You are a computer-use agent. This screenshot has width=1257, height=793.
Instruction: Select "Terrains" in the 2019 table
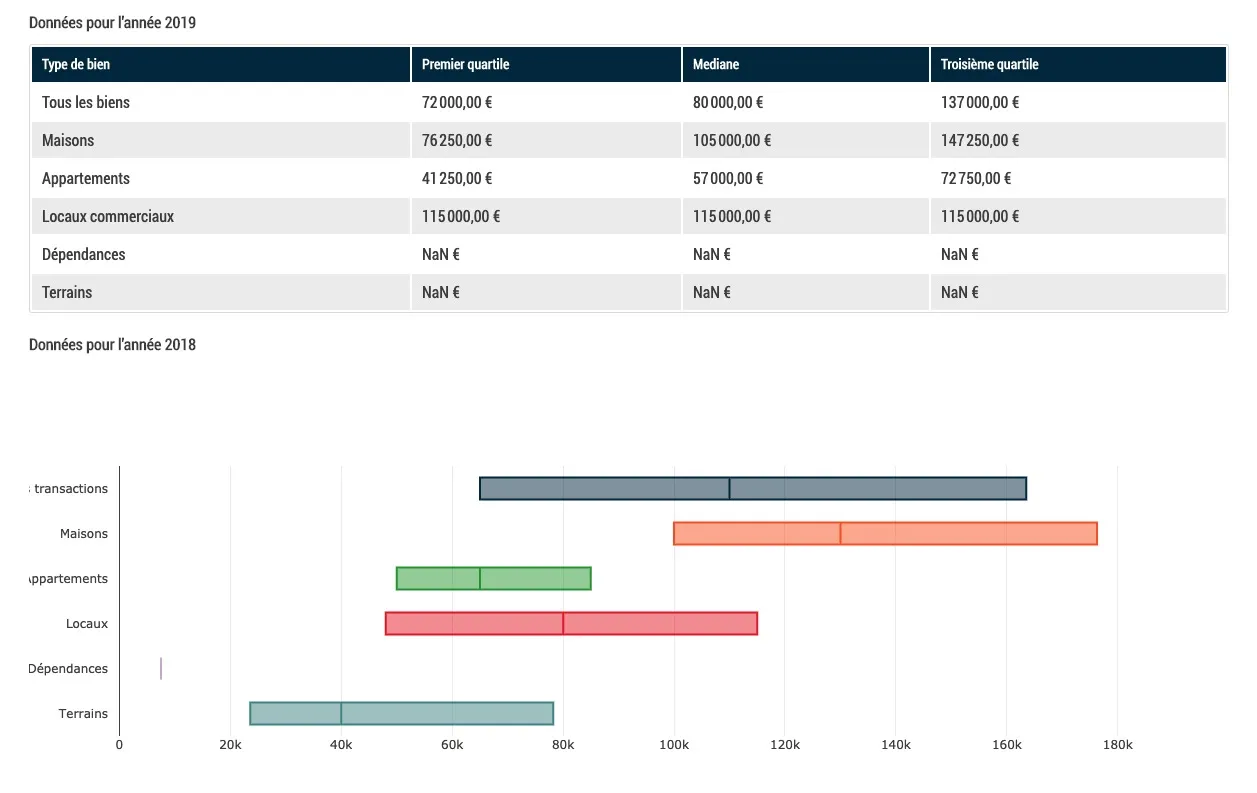click(x=67, y=292)
